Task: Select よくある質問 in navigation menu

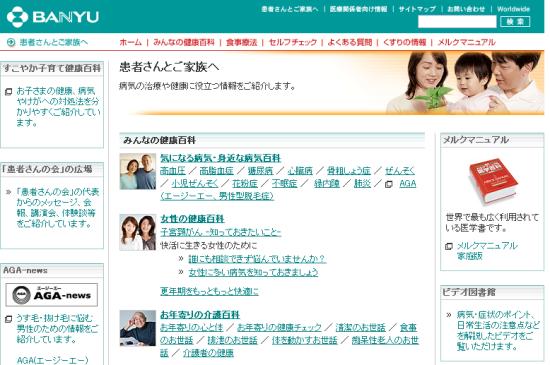Action: [x=349, y=42]
